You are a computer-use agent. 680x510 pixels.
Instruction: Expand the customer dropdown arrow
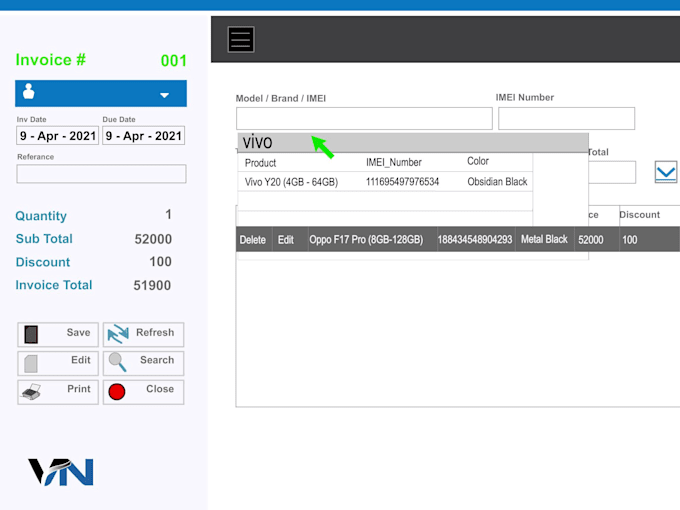click(164, 95)
